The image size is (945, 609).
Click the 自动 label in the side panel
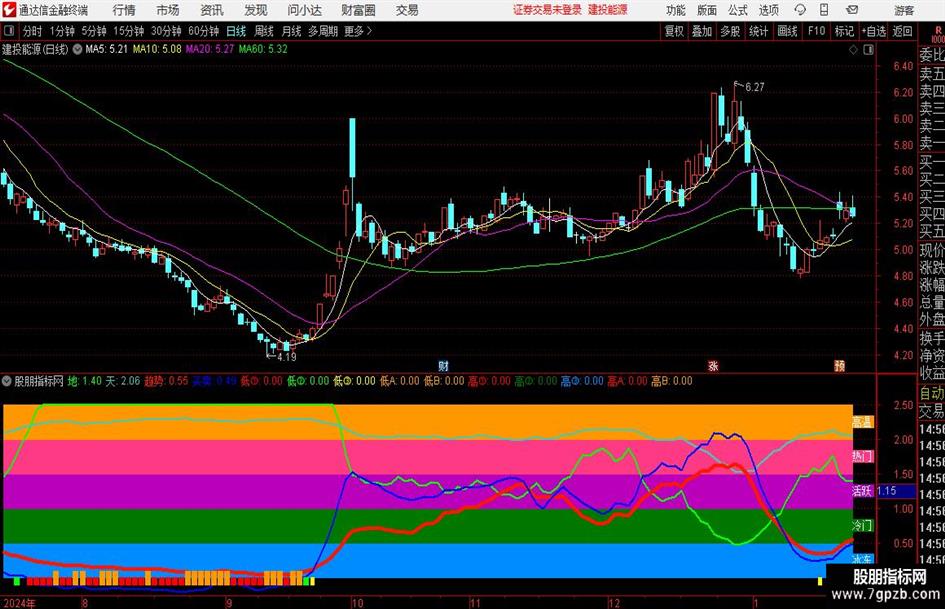932,393
